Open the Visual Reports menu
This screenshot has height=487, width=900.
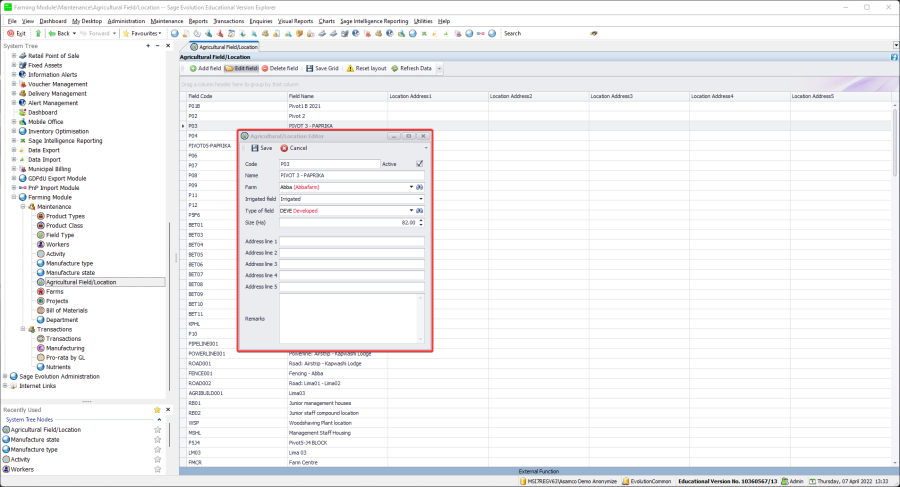tap(294, 20)
